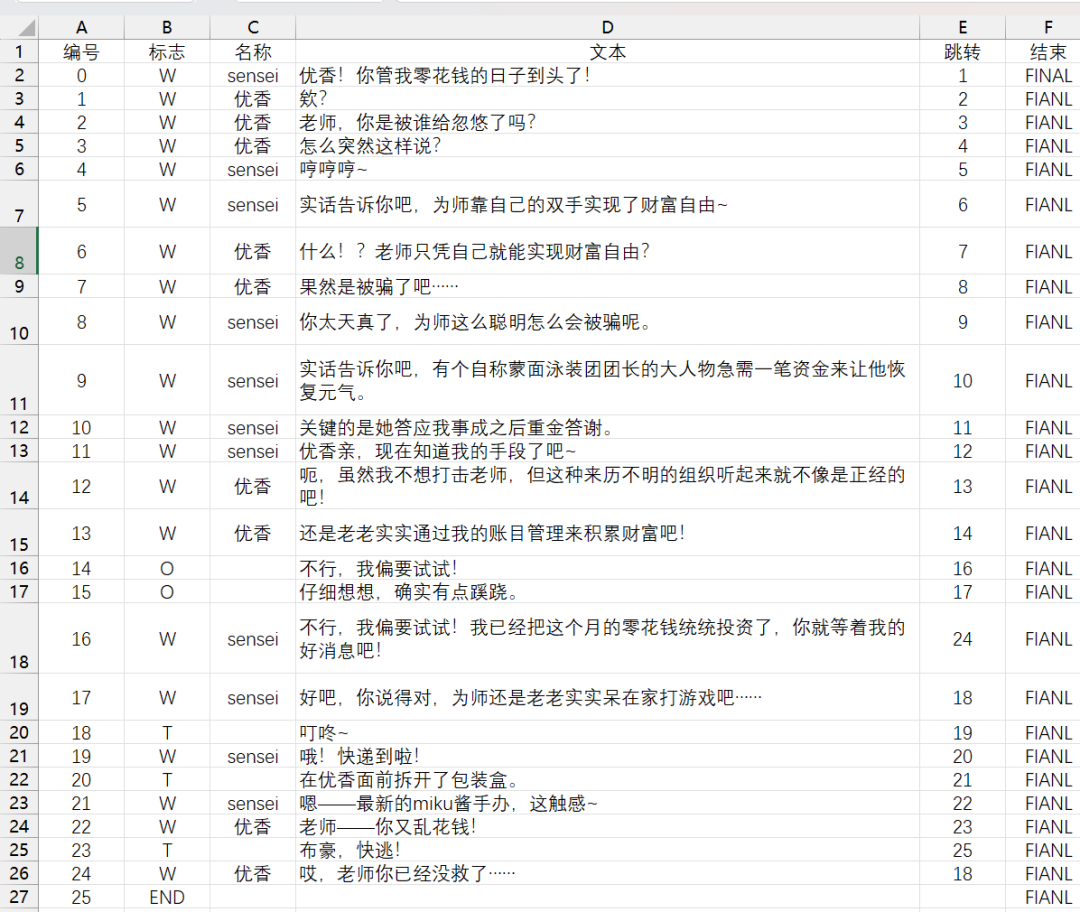
Task: Select column A header
Action: point(81,28)
